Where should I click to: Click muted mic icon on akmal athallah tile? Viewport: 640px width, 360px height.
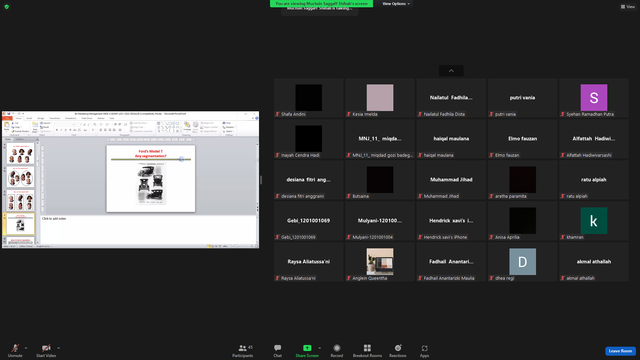[x=563, y=278]
